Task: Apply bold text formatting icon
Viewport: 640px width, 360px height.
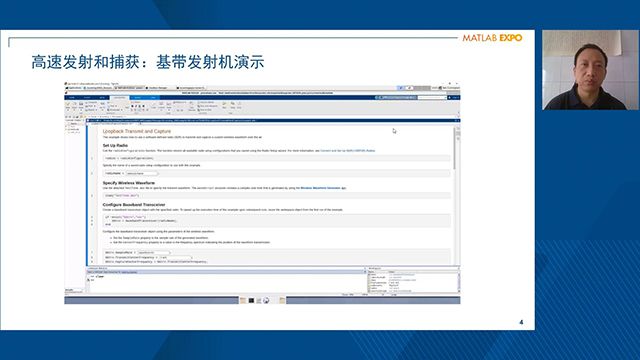Action: point(132,106)
